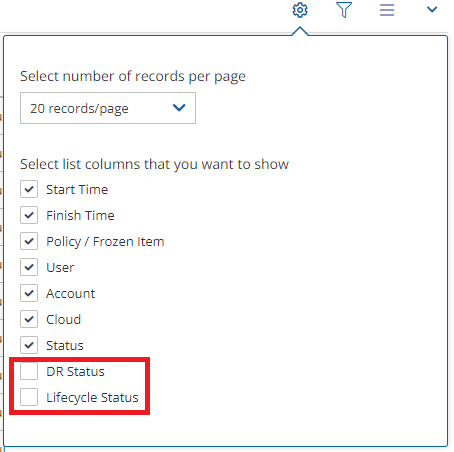Open the gear settings icon

point(300,10)
